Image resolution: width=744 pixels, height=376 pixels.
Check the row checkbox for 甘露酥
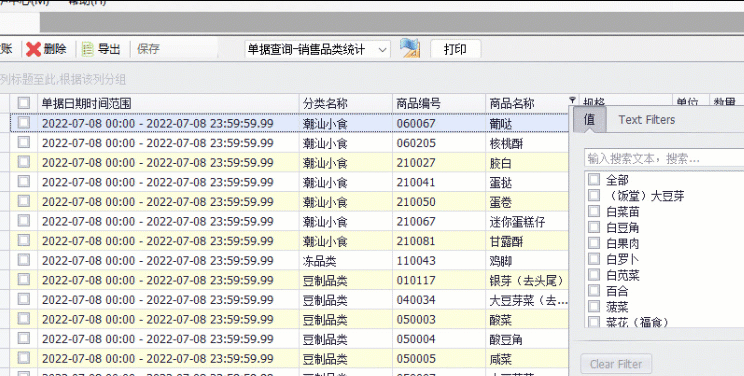click(24, 240)
